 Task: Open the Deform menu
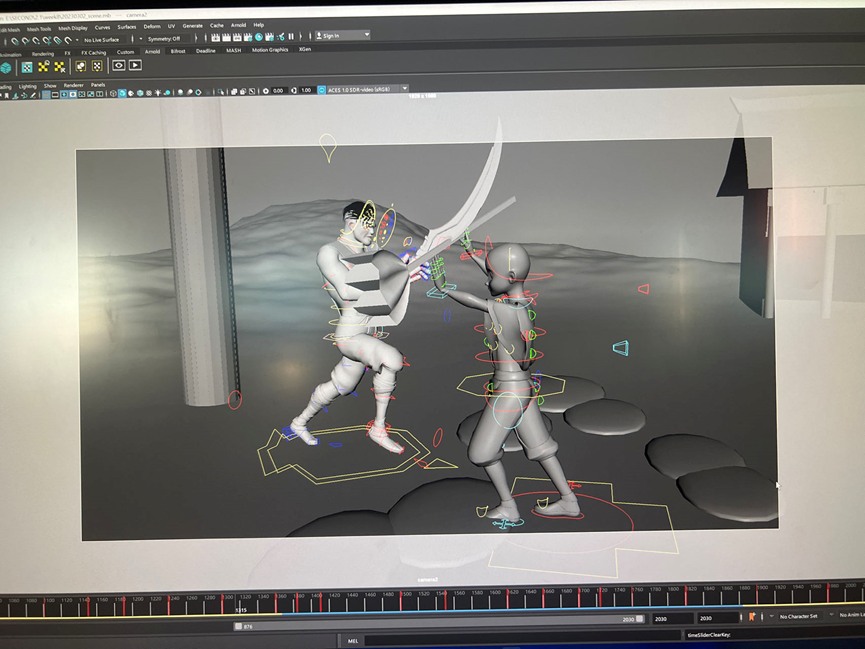click(152, 26)
